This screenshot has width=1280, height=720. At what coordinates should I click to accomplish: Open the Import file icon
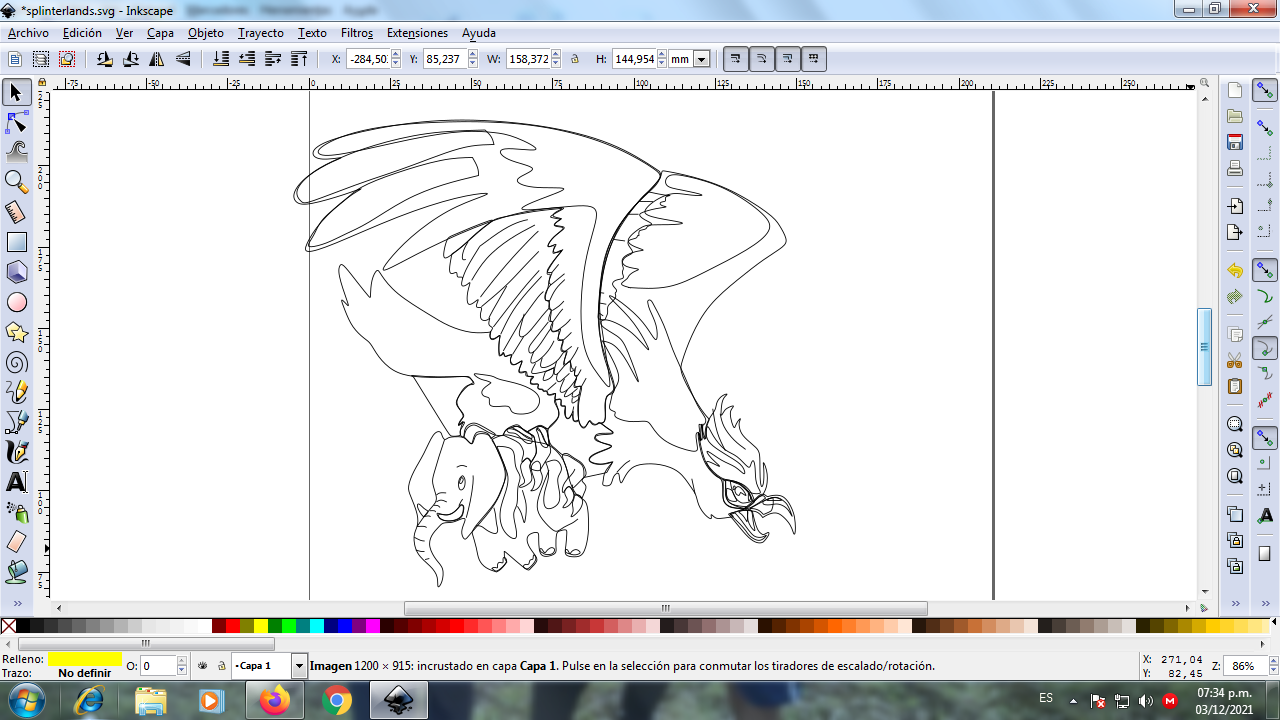point(1235,206)
